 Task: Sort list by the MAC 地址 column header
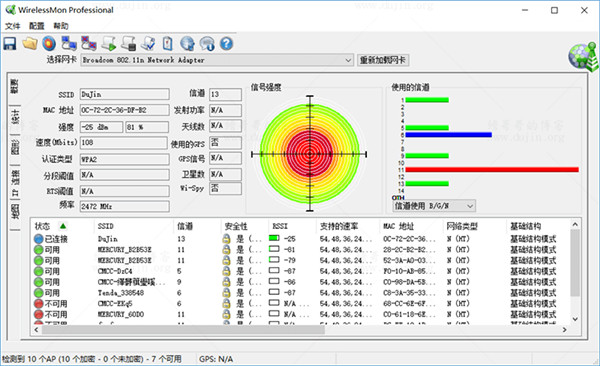pos(411,226)
